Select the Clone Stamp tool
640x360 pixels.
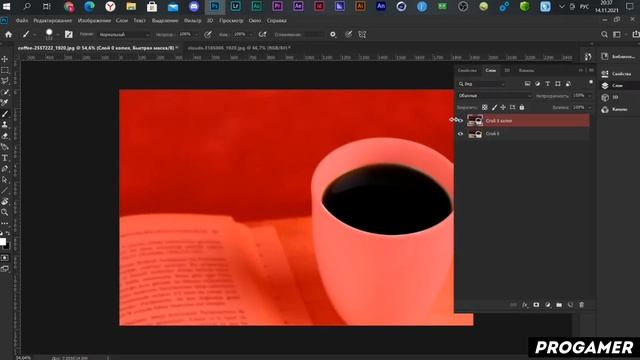pos(5,124)
